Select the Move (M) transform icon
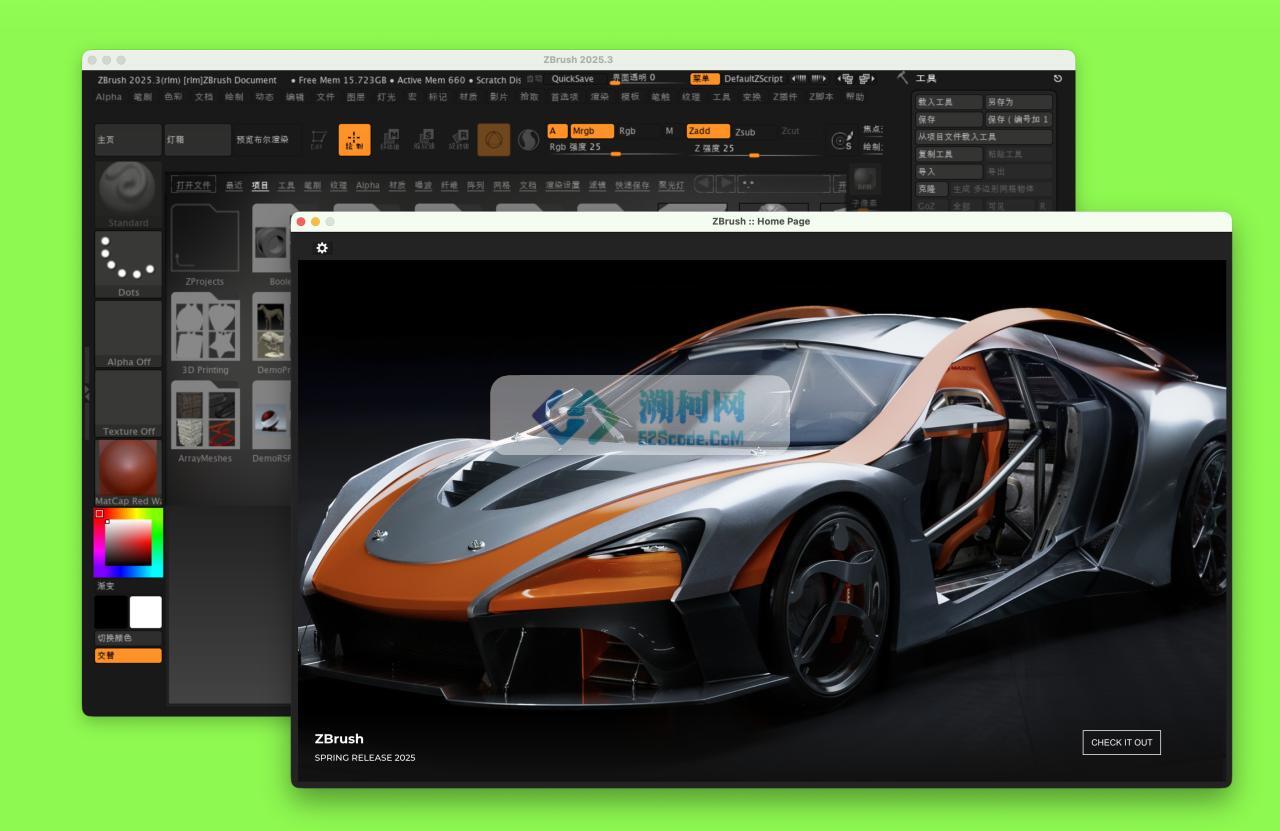Image resolution: width=1280 pixels, height=831 pixels. click(390, 140)
